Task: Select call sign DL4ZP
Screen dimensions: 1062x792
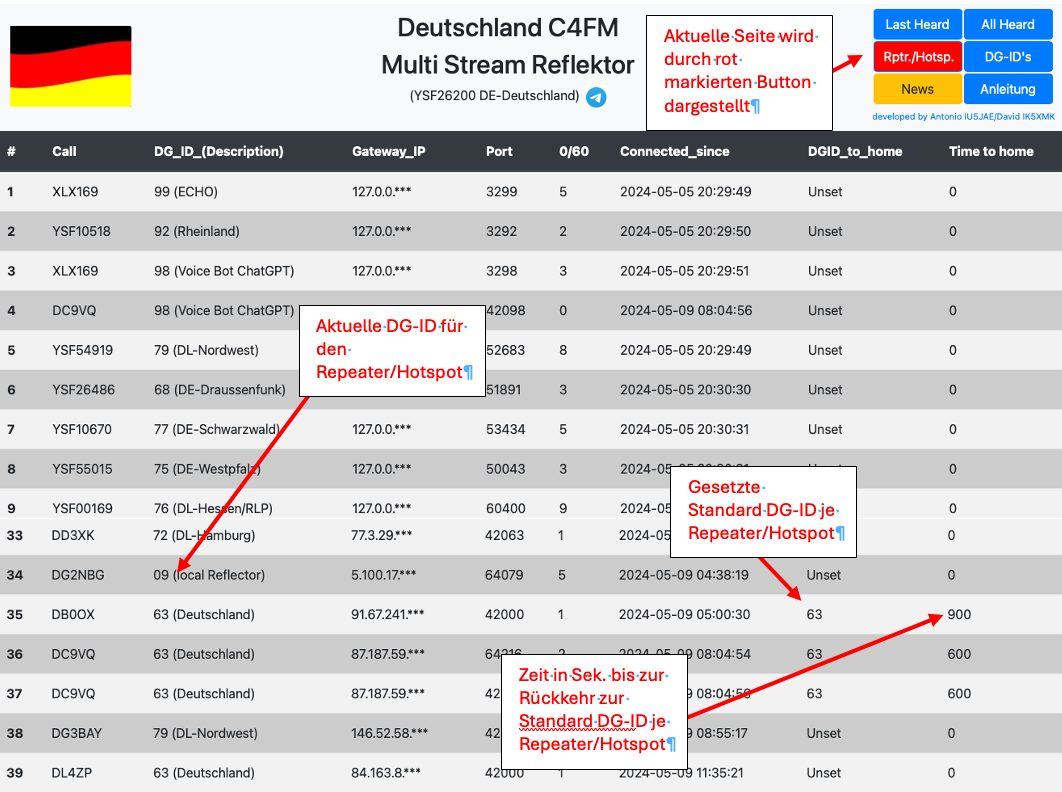Action: 72,773
